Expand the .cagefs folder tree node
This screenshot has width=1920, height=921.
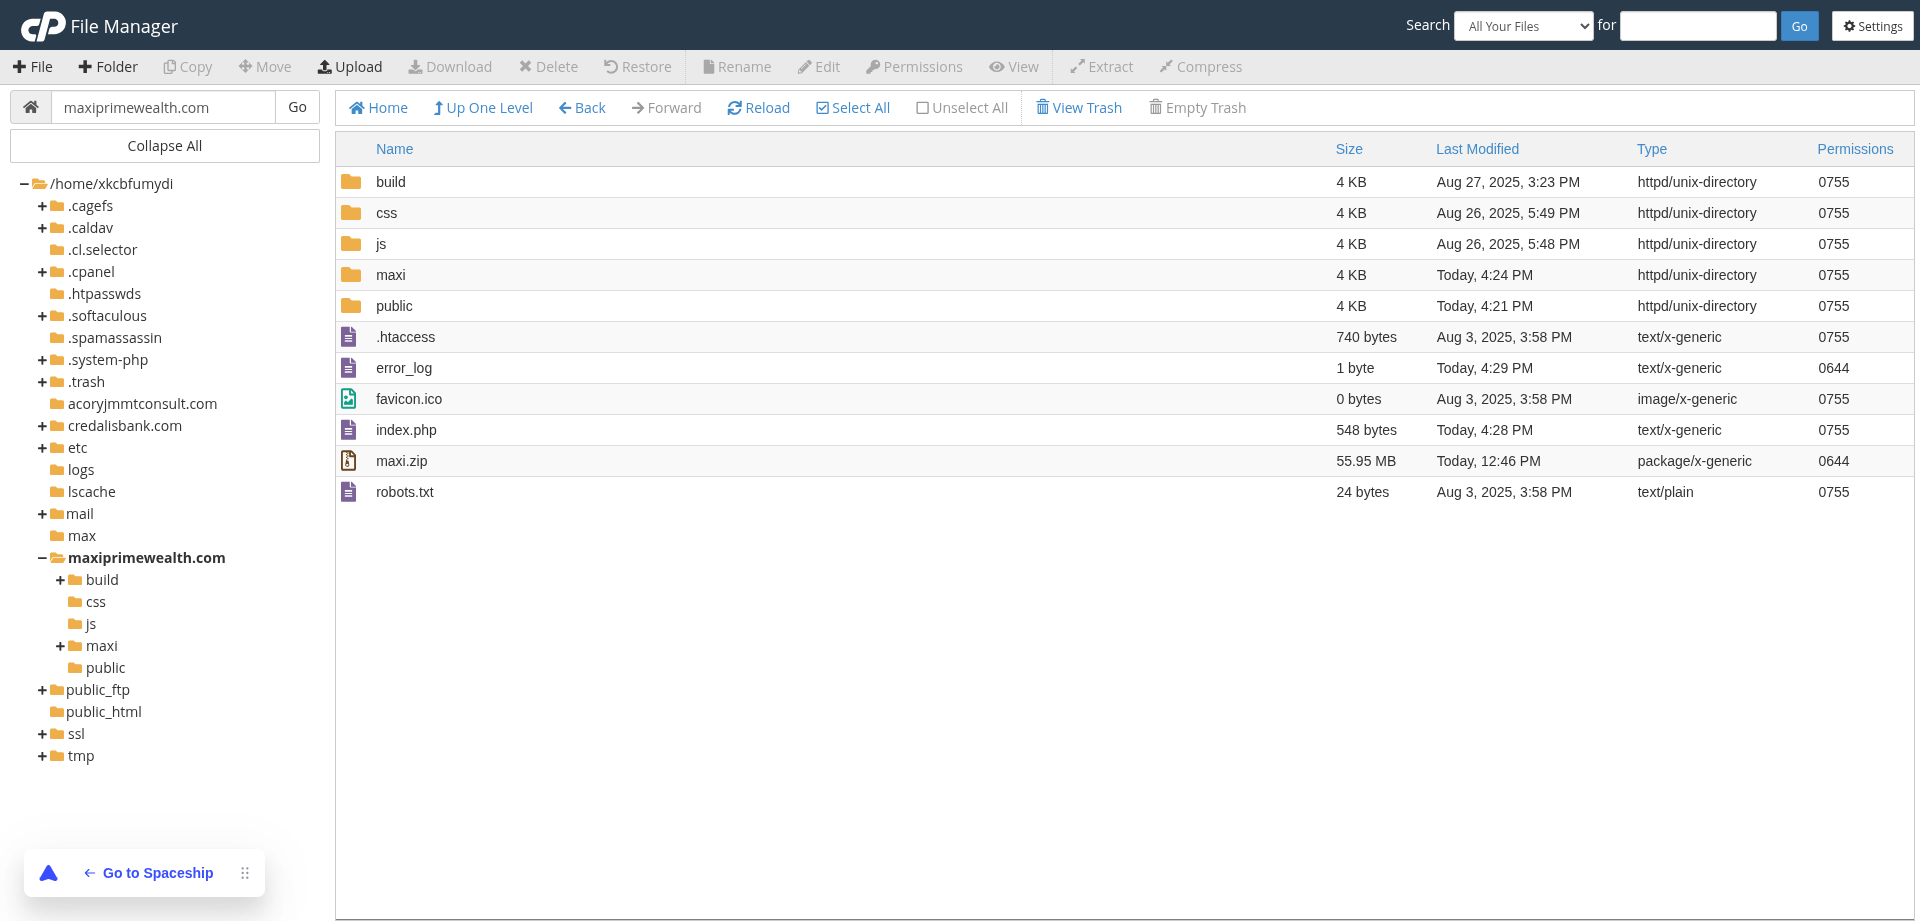(x=42, y=206)
